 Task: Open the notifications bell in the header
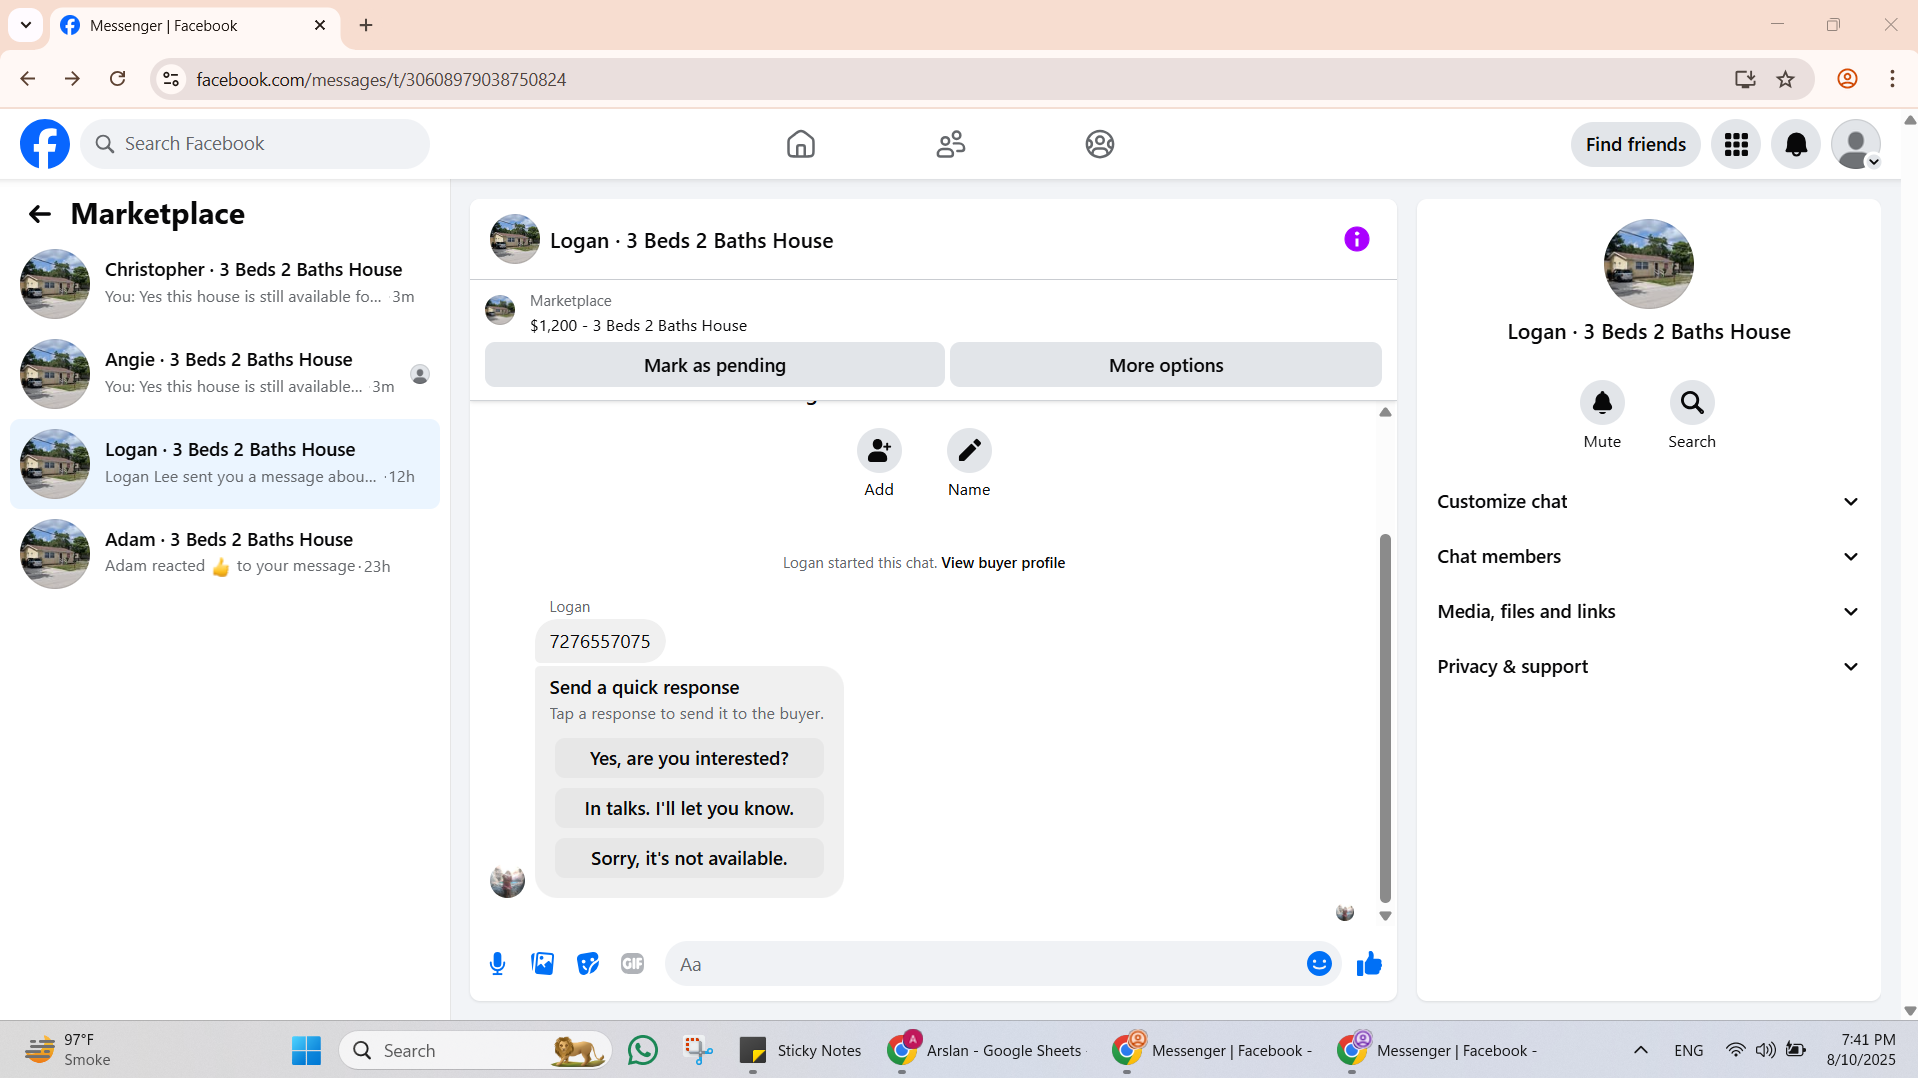pyautogui.click(x=1796, y=145)
